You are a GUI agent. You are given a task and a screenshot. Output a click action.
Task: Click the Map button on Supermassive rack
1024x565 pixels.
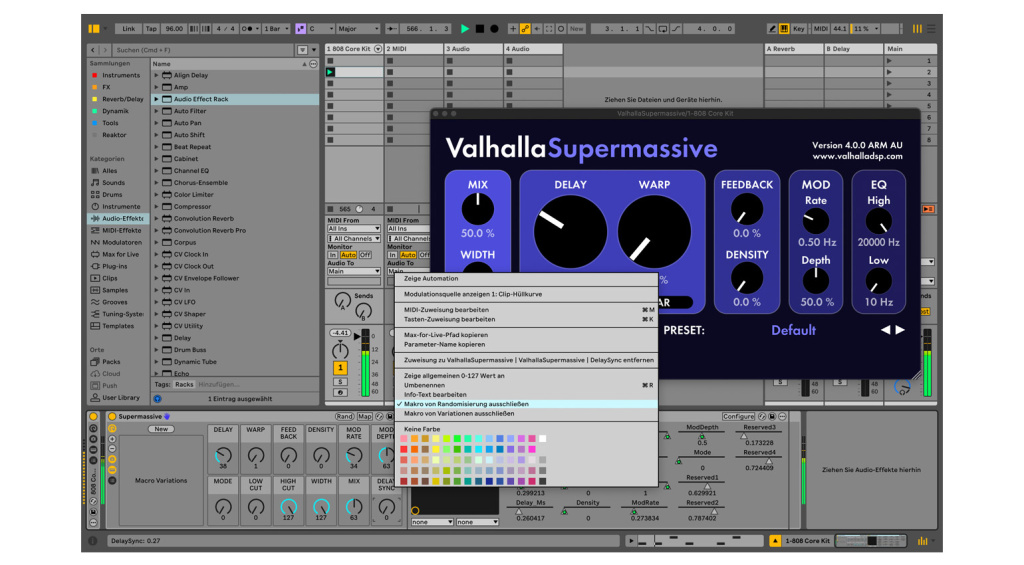pos(364,416)
